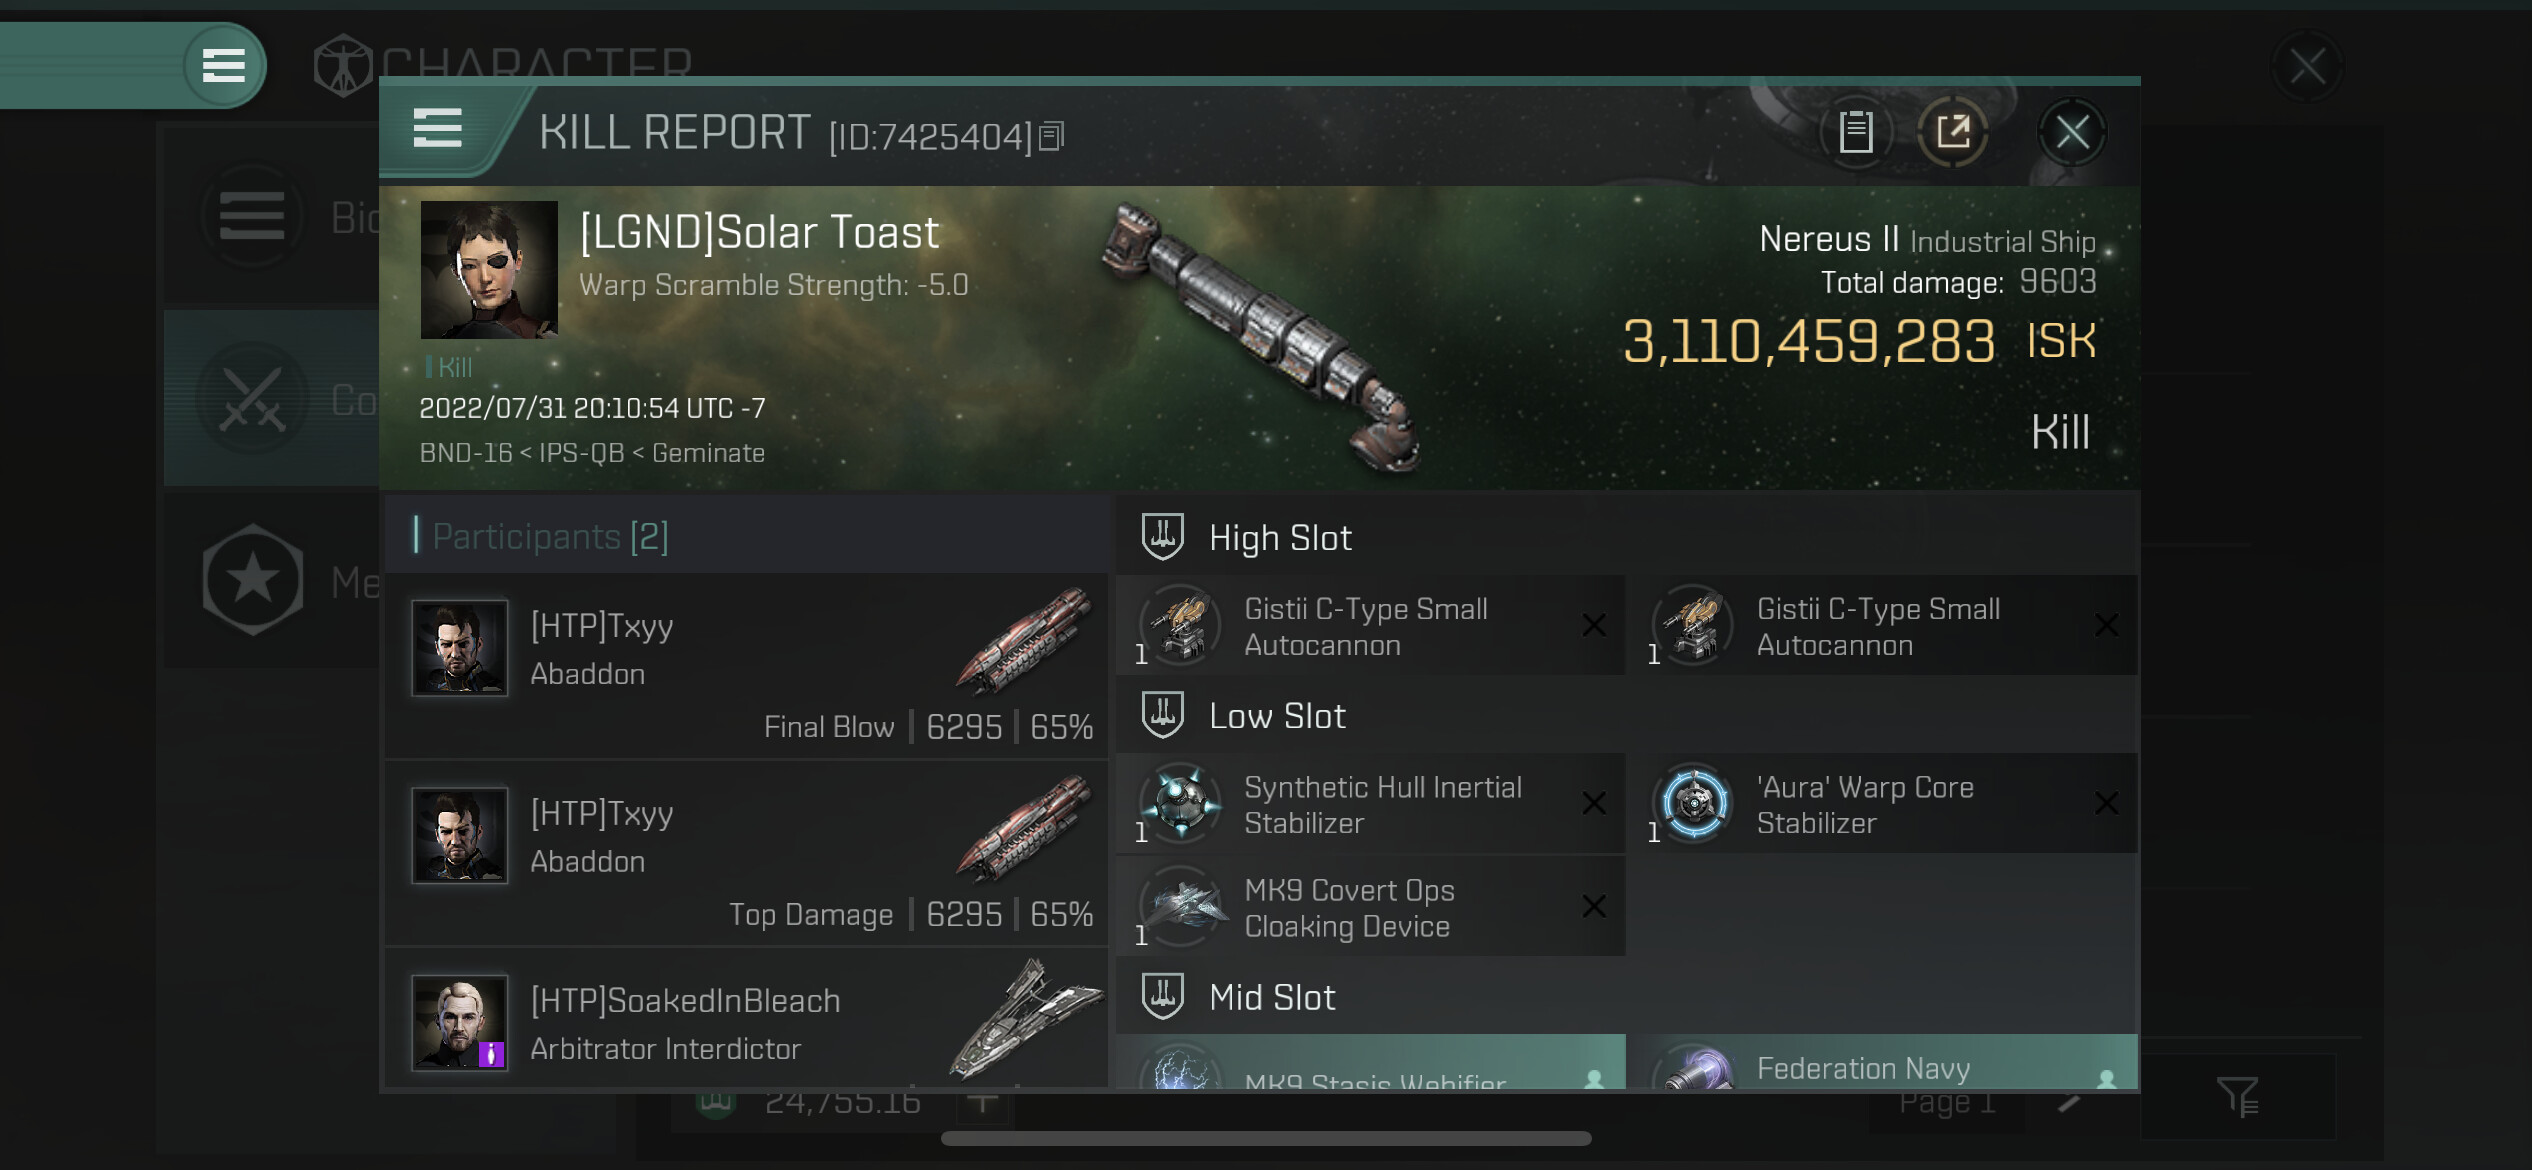The image size is (2532, 1170).
Task: Select Txyy Final Blow participant entry
Action: point(746,665)
